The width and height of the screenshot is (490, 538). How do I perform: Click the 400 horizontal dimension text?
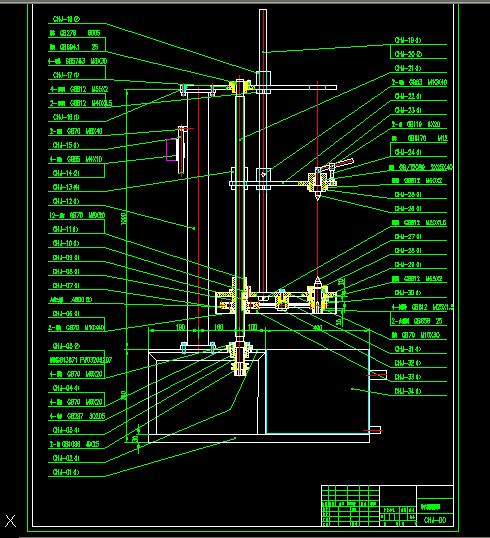pyautogui.click(x=318, y=327)
